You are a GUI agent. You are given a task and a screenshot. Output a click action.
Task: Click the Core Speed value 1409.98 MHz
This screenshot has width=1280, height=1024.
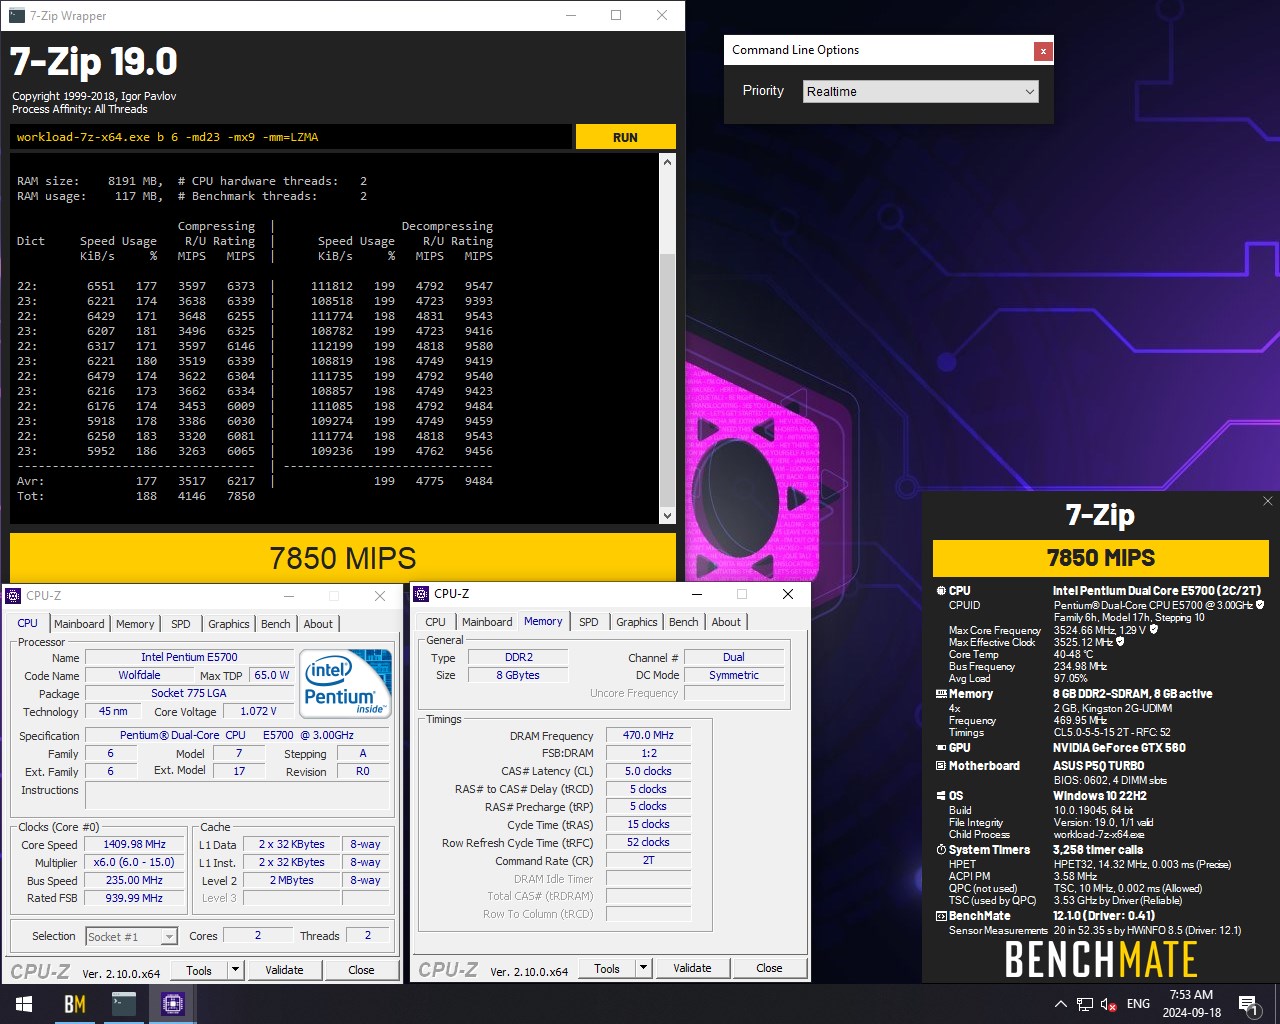[x=135, y=844]
